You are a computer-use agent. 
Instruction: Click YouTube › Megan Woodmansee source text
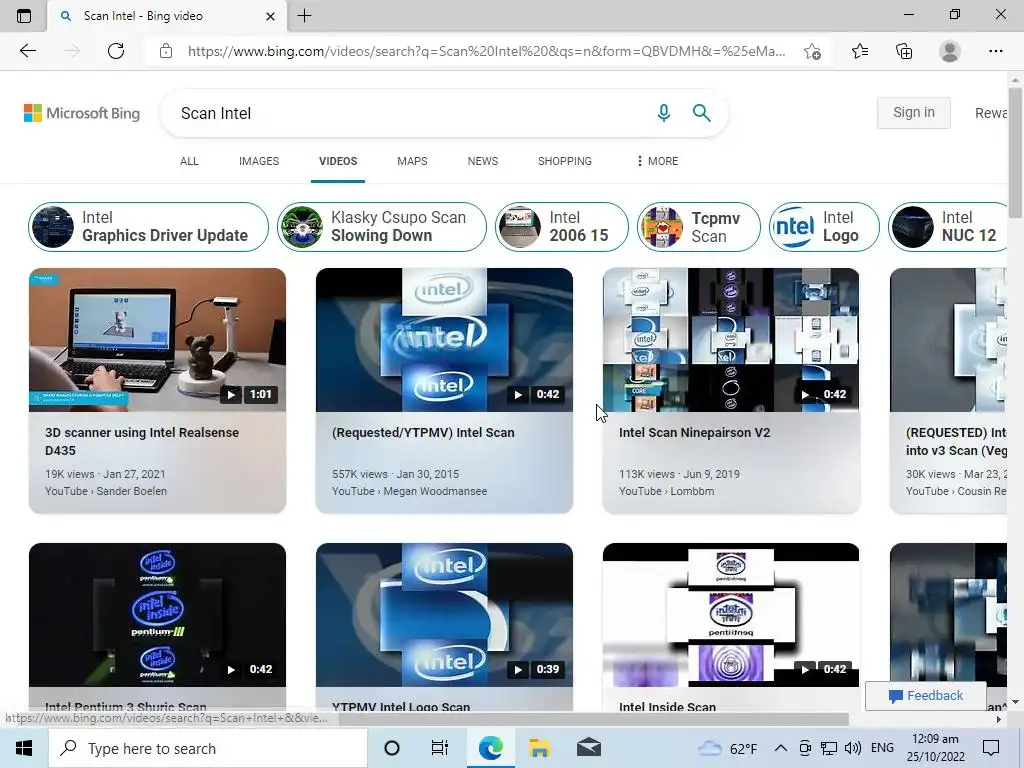409,491
